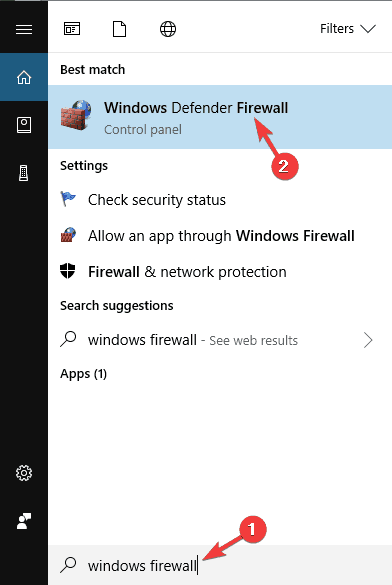This screenshot has height=585, width=392.
Task: Click the Devices tower icon in sidebar
Action: click(23, 173)
